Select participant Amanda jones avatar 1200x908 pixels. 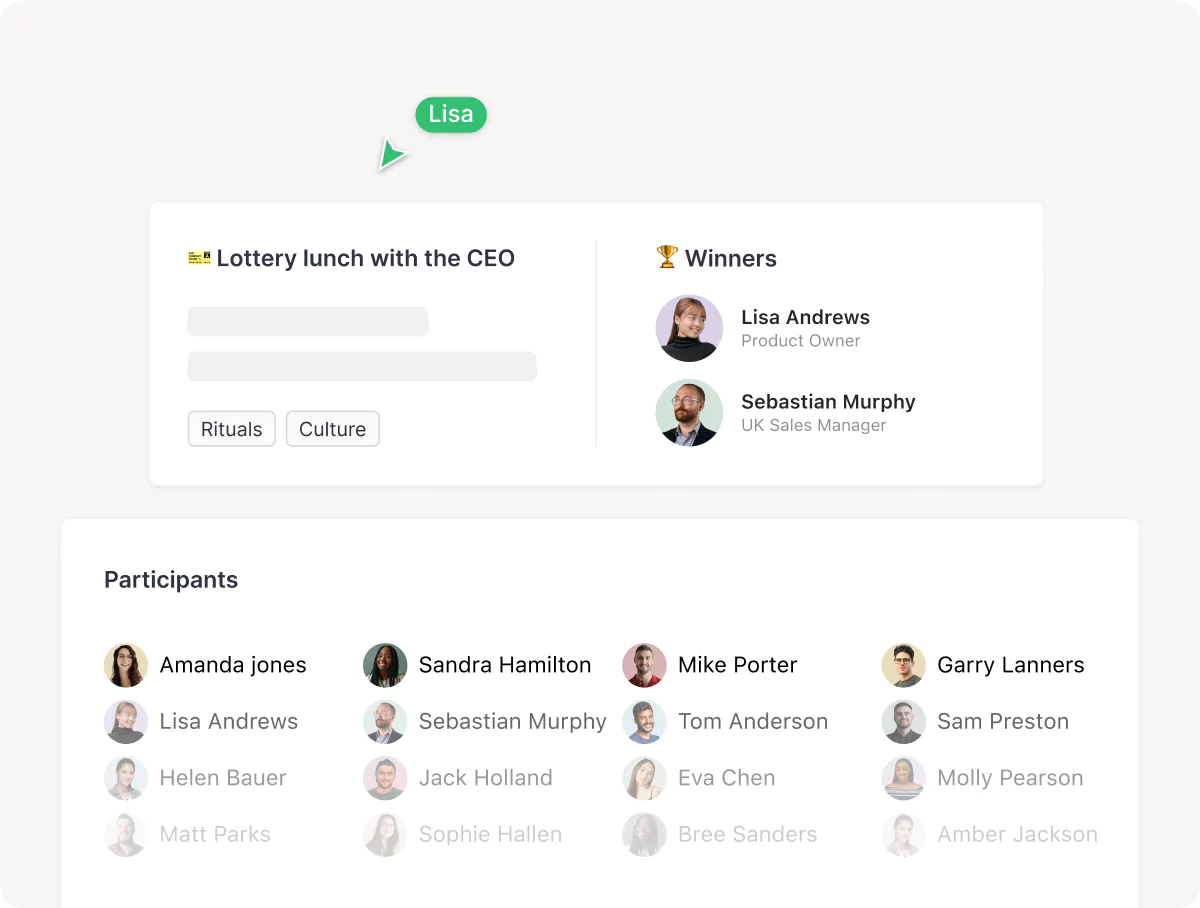click(126, 665)
